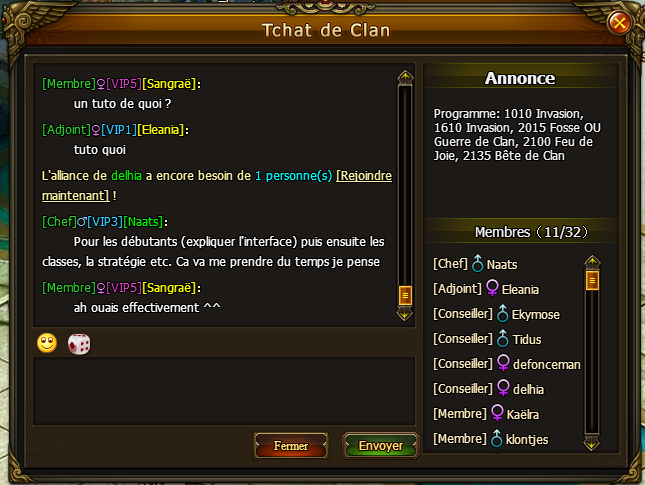
Task: Click the male icon beside Ekymose
Action: pos(502,313)
